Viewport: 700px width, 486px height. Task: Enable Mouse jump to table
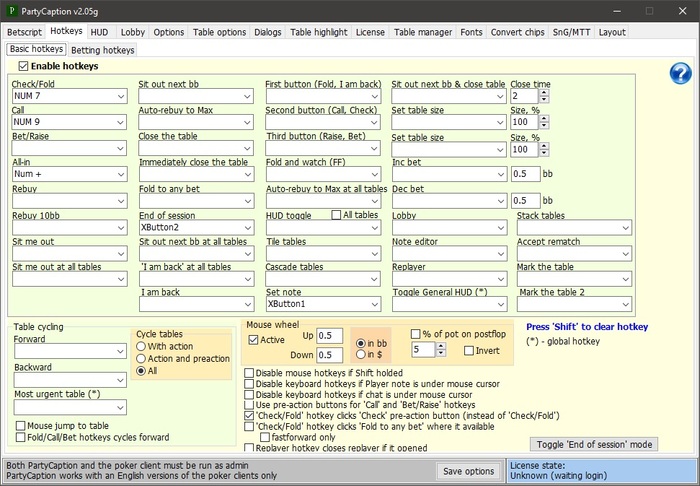click(20, 426)
